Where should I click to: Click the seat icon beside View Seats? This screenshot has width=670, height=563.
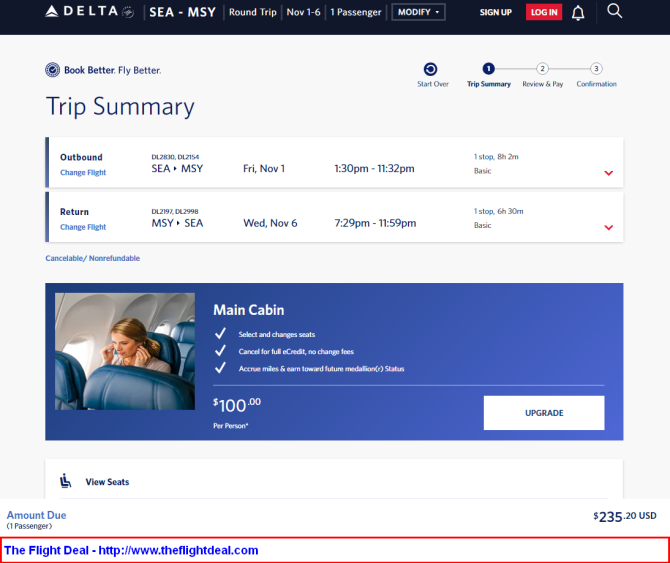coord(66,481)
